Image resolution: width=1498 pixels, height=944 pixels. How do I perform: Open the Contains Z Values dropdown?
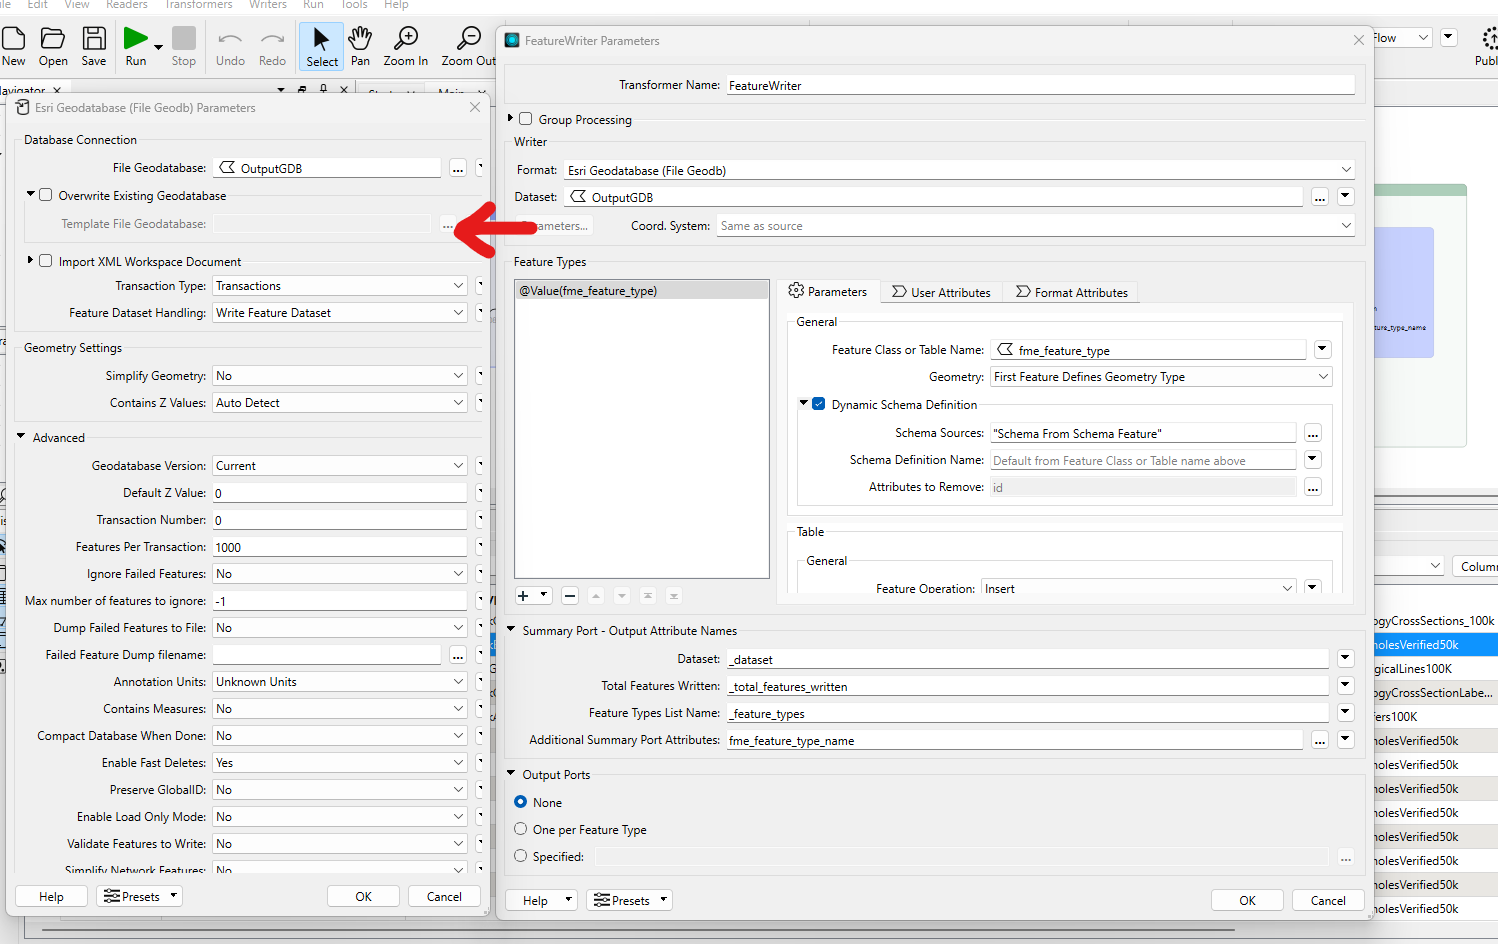coord(340,403)
